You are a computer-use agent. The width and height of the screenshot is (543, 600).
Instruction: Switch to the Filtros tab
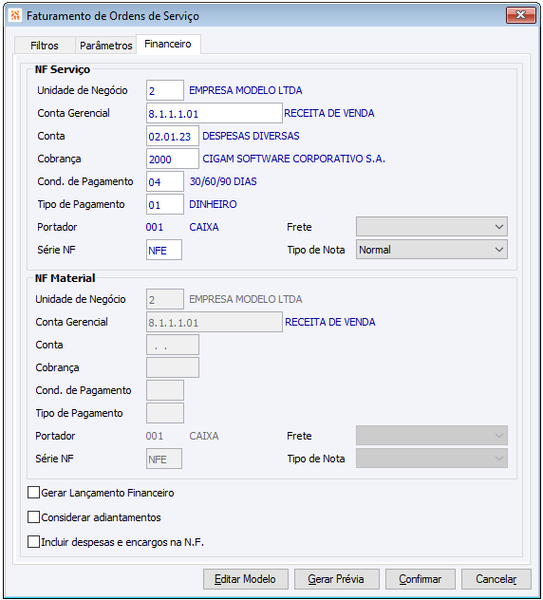click(x=44, y=46)
